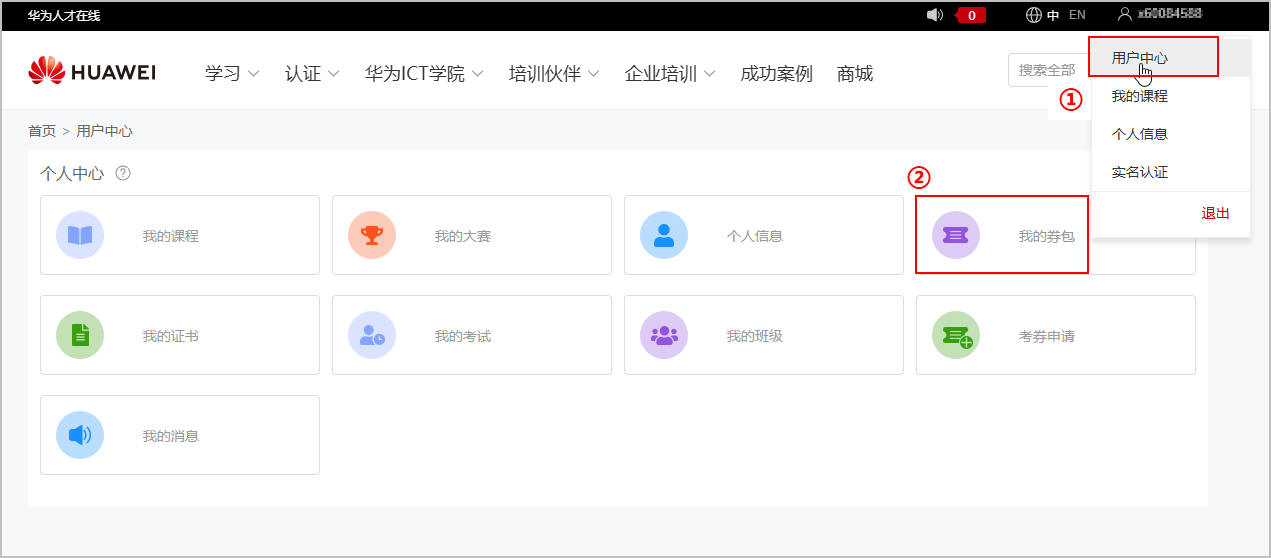
Task: Switch language to 中
Action: 1053,15
